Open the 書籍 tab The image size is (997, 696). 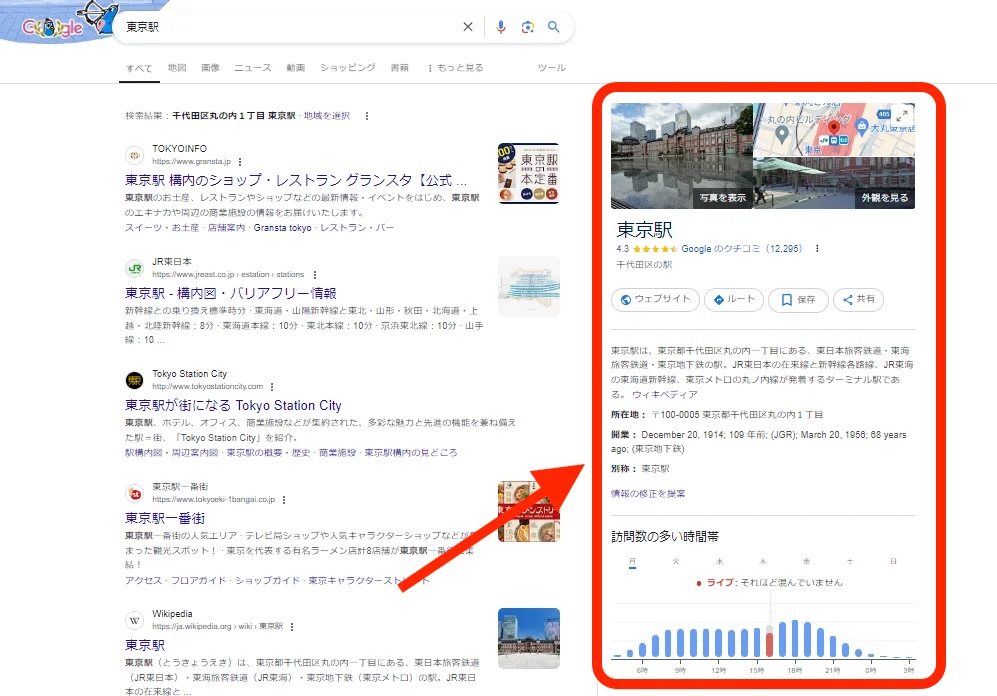[x=399, y=67]
